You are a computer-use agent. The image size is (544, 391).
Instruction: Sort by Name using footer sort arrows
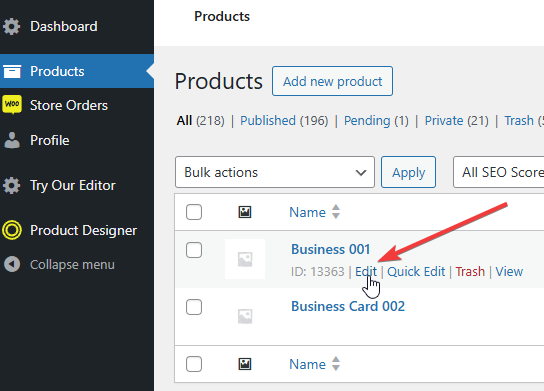pyautogui.click(x=335, y=364)
